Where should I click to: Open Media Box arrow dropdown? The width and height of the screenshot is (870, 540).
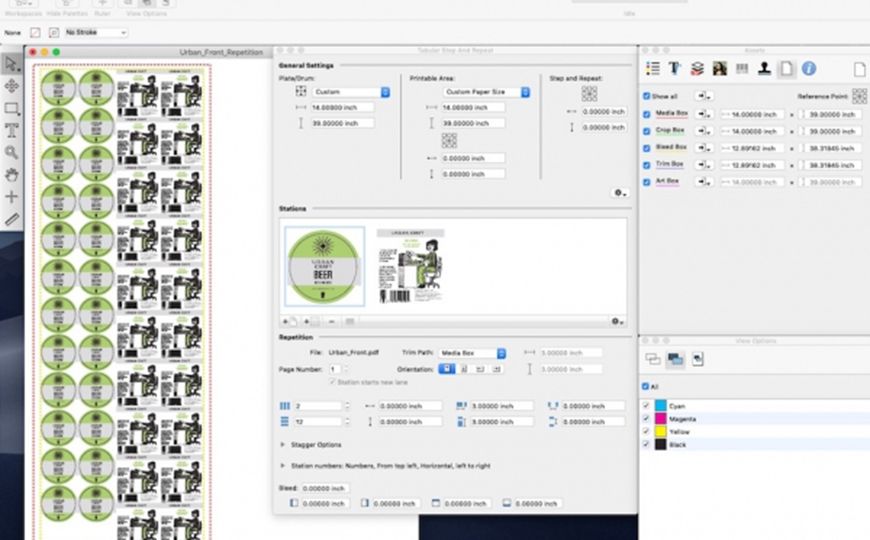click(x=704, y=114)
